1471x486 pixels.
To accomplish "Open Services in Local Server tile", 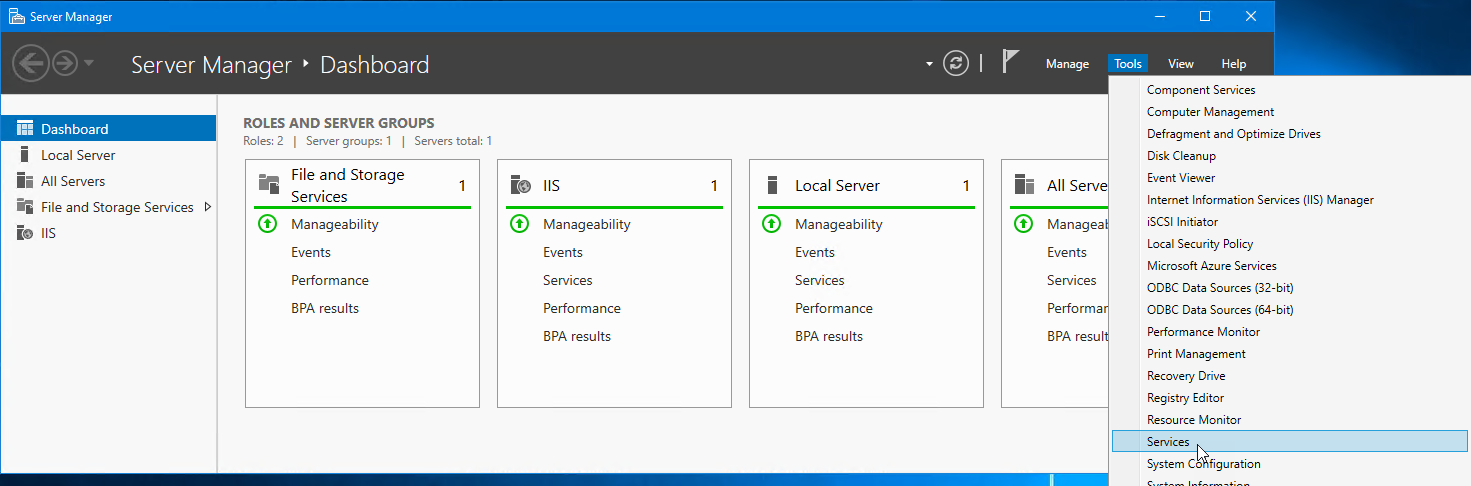I will (820, 280).
